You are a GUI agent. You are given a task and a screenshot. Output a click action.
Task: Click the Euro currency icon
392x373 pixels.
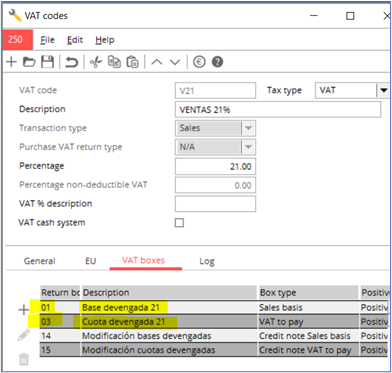[x=199, y=62]
